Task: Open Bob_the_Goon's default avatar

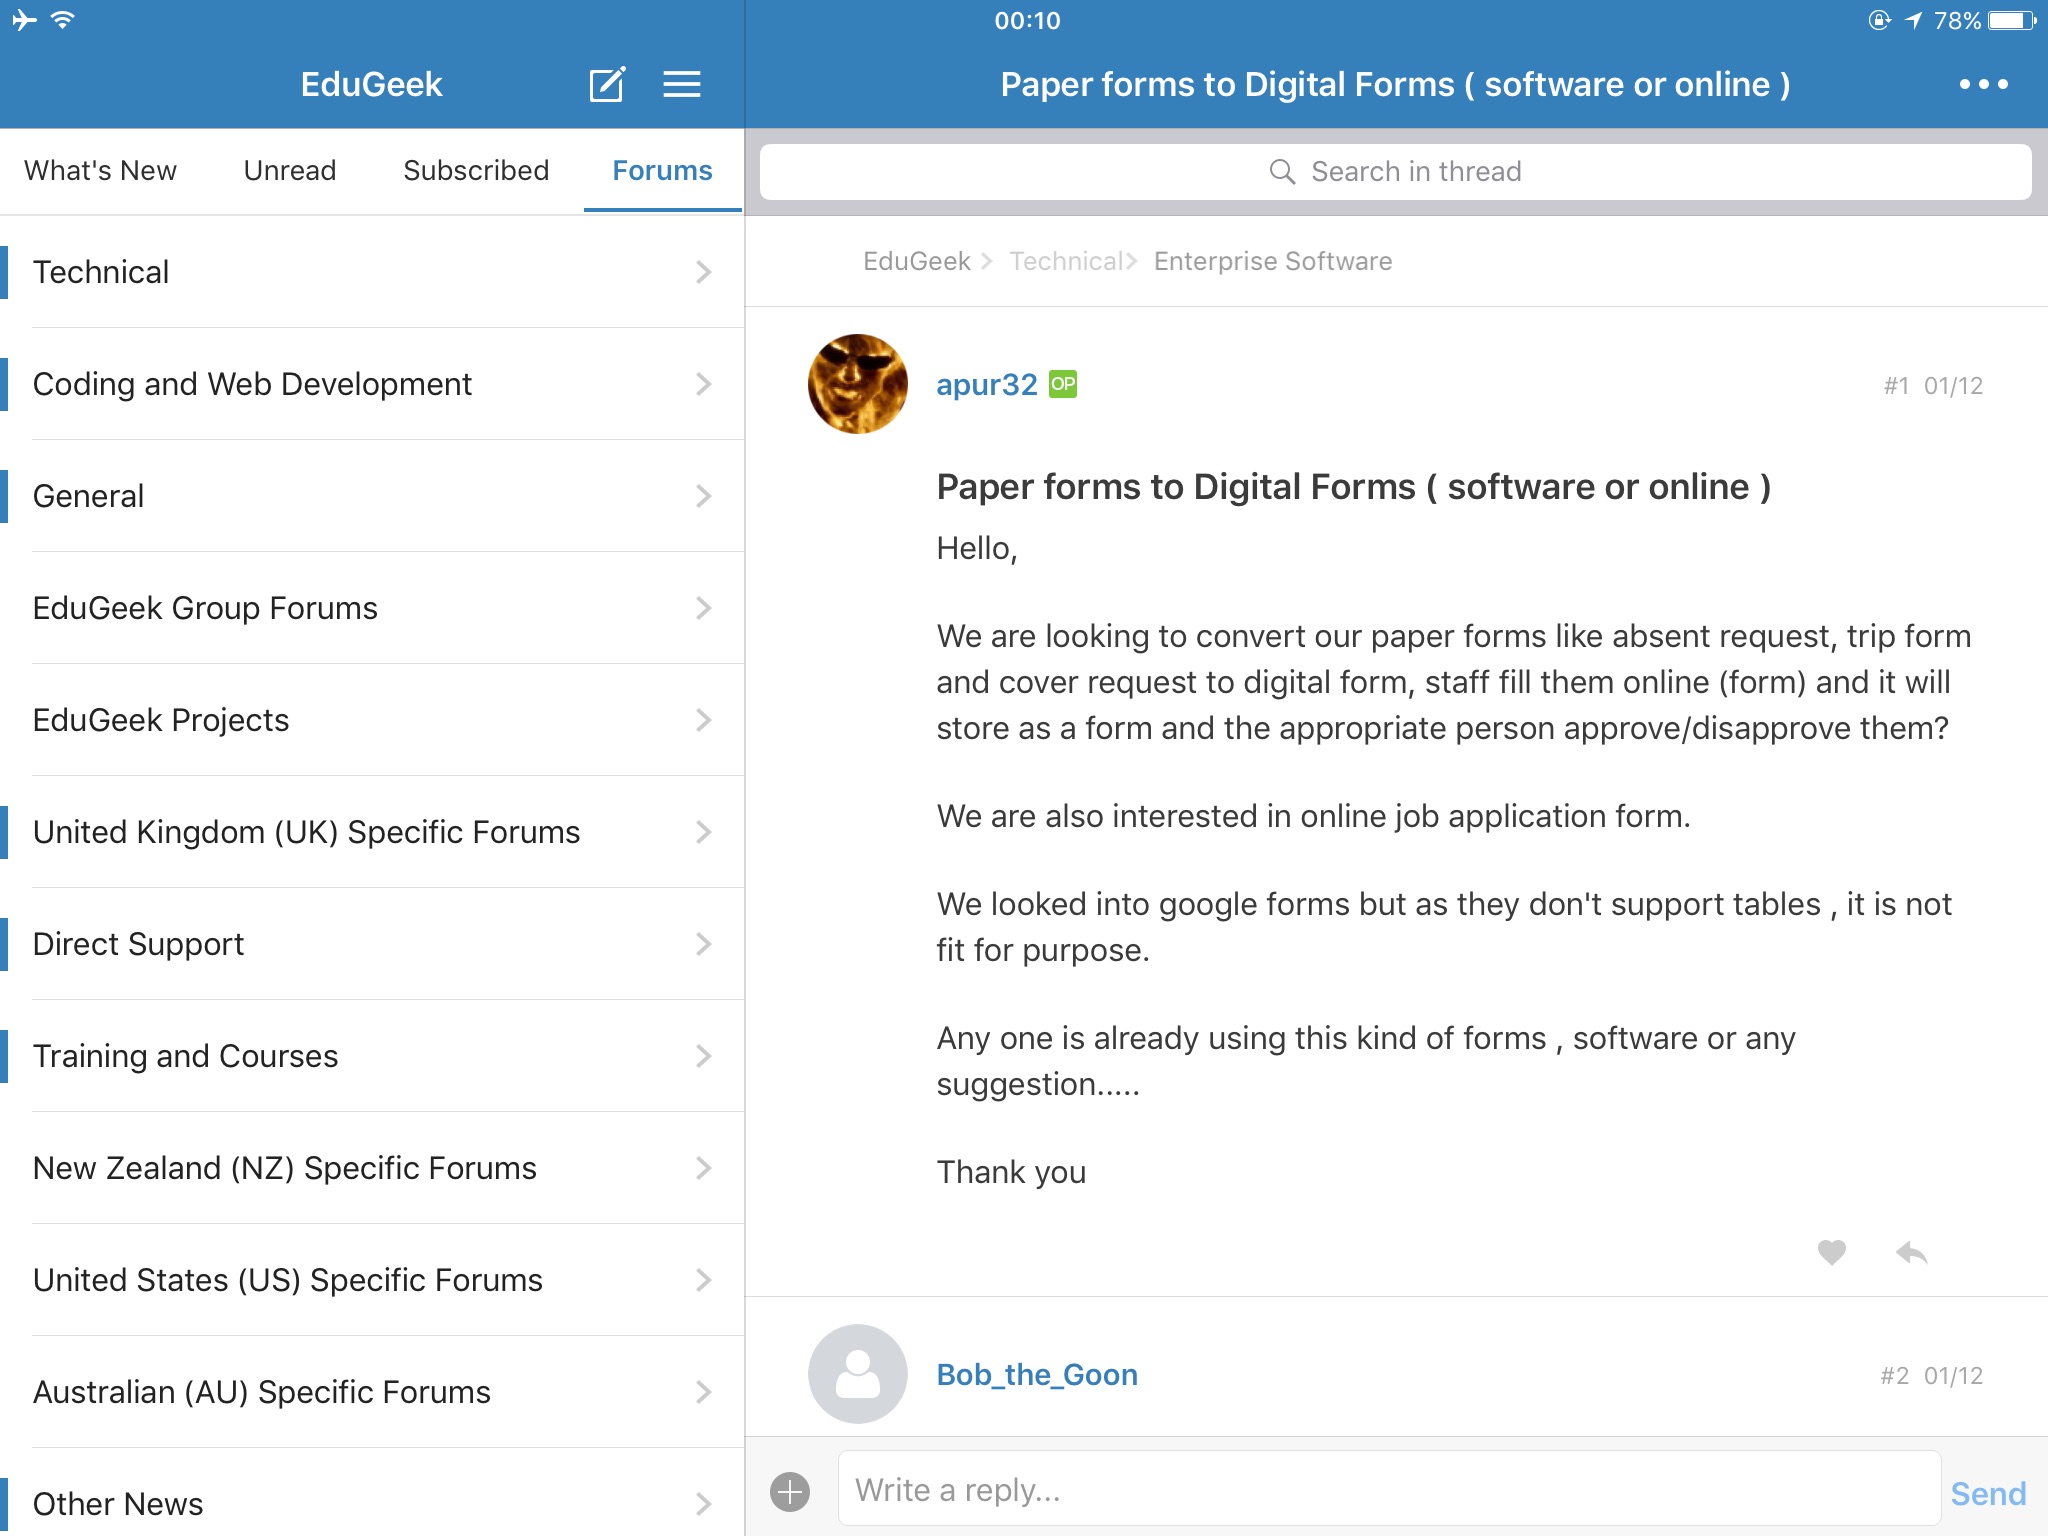Action: [x=858, y=1374]
